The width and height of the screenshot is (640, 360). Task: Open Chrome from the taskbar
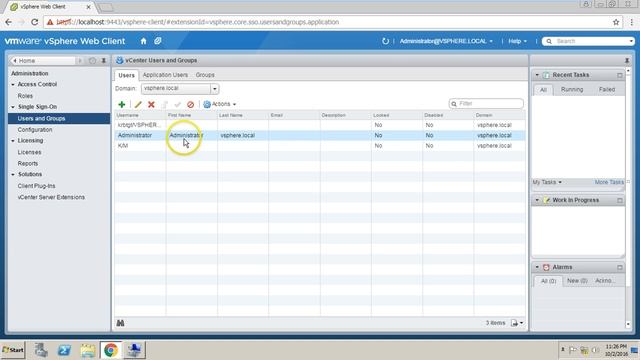pos(111,350)
